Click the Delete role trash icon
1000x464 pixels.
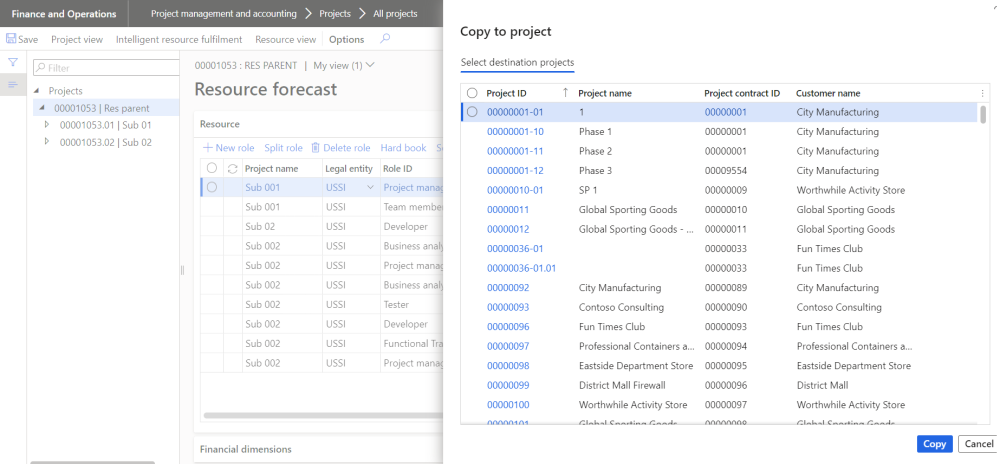click(x=315, y=148)
